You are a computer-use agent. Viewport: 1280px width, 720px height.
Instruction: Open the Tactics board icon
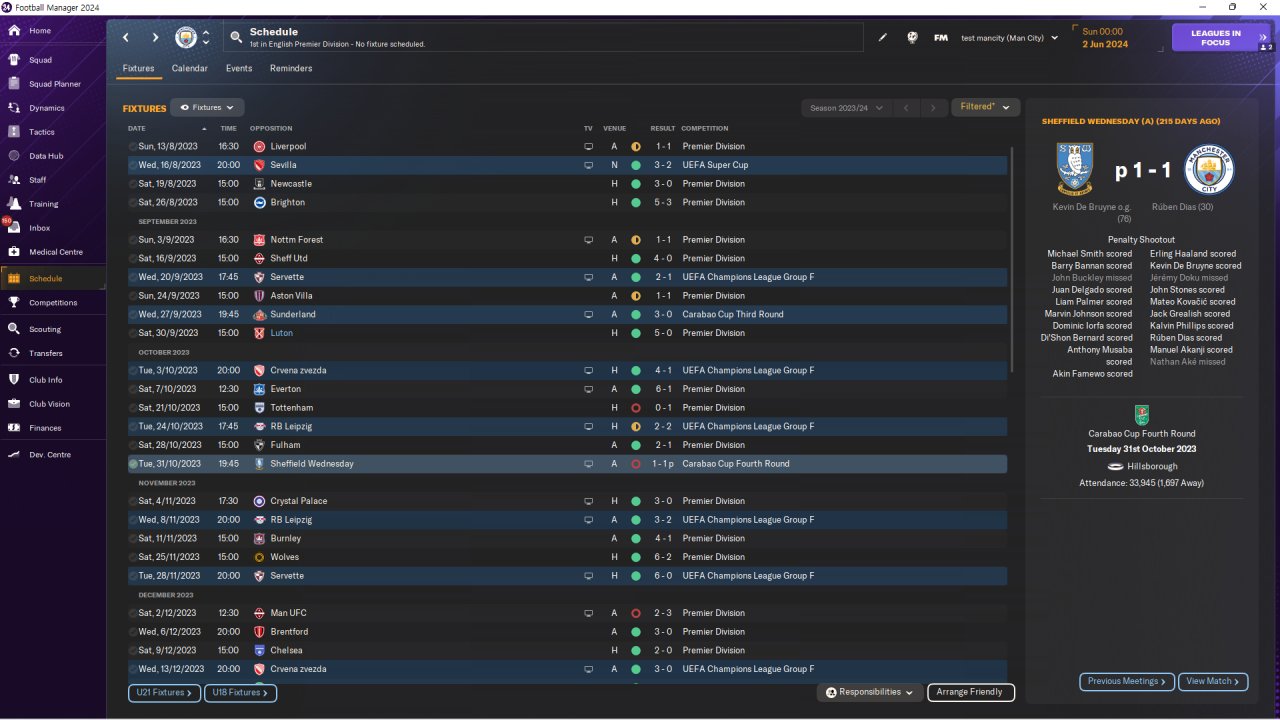(x=14, y=132)
